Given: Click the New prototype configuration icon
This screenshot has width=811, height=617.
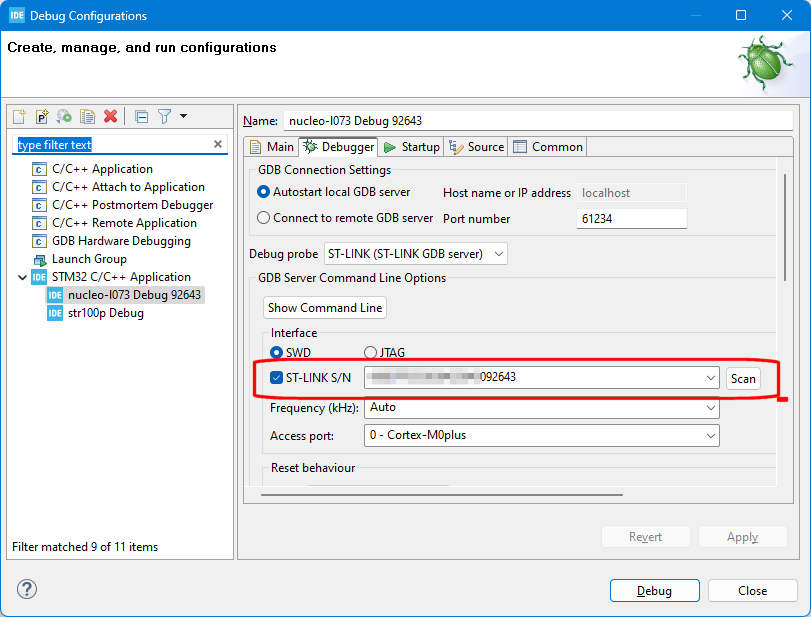Looking at the screenshot, I should [41, 116].
